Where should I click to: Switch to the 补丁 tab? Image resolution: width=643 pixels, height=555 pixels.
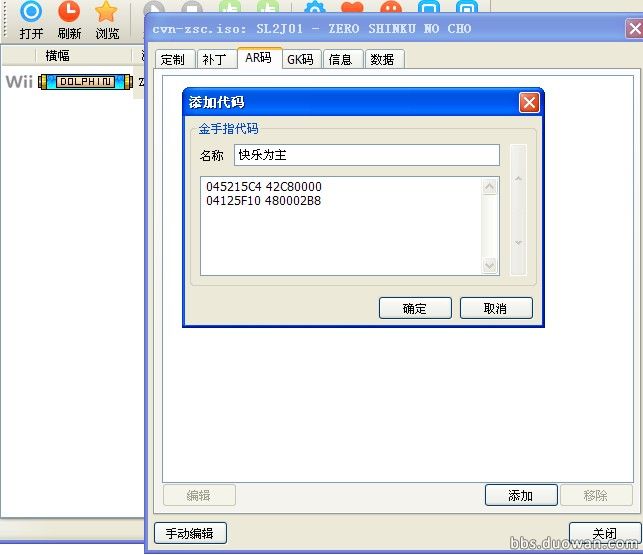pyautogui.click(x=215, y=59)
